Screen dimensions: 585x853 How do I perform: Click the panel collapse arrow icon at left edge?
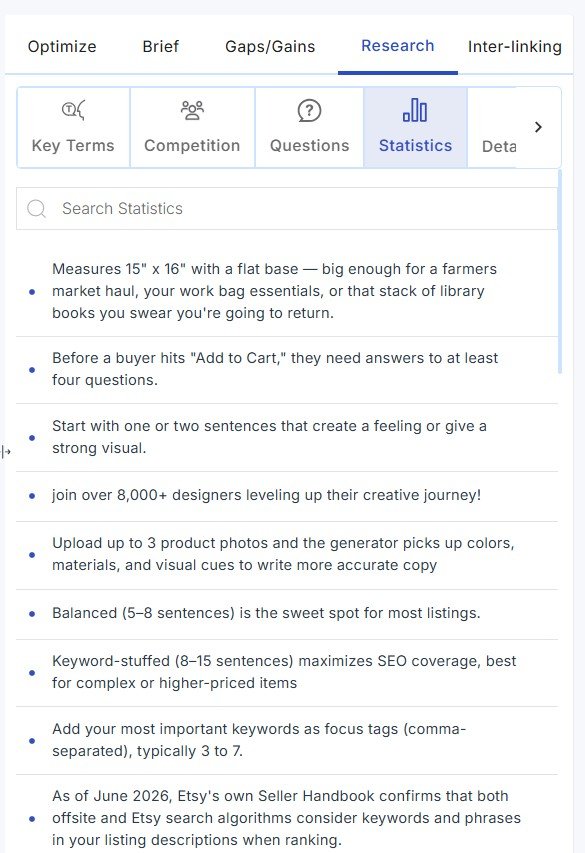tap(6, 452)
